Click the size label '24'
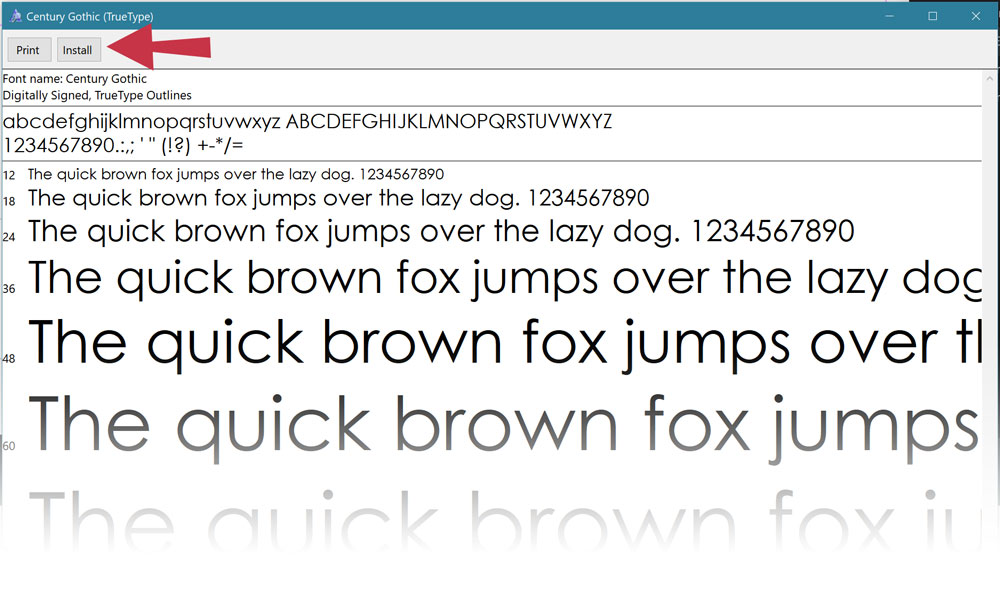The height and width of the screenshot is (589, 1000). (x=9, y=237)
